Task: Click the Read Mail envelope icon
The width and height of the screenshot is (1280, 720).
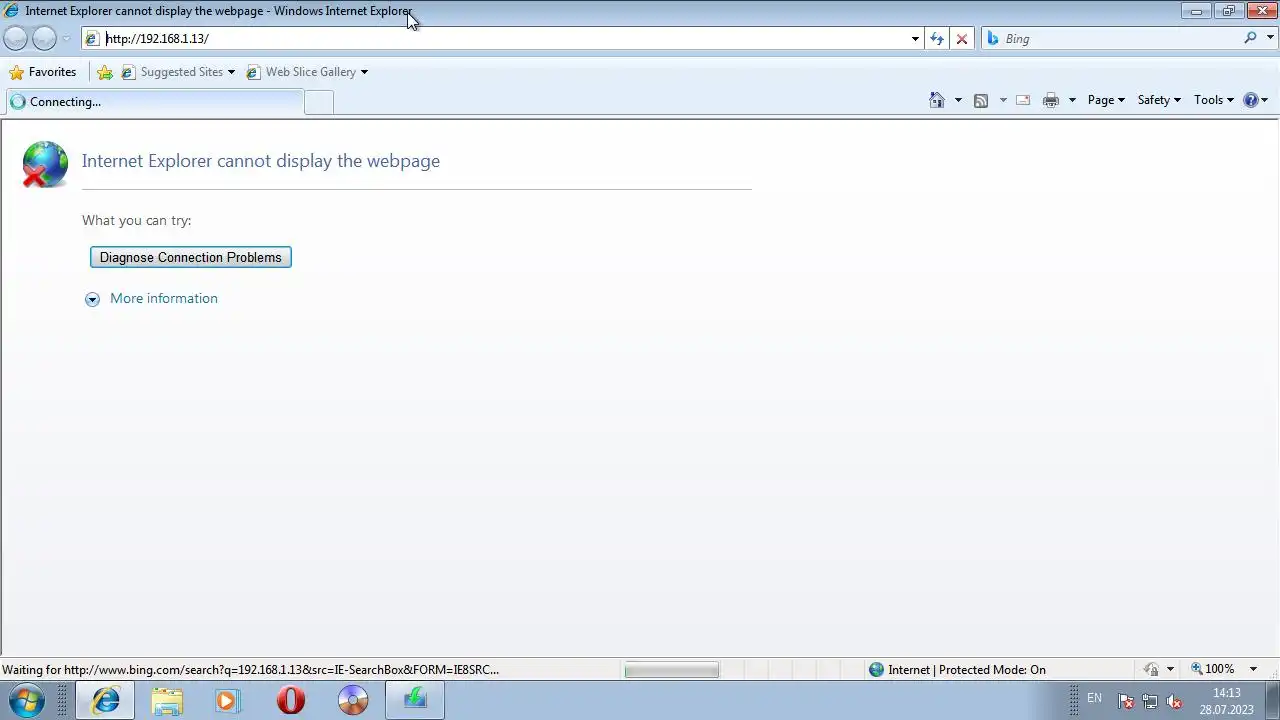Action: tap(1023, 100)
